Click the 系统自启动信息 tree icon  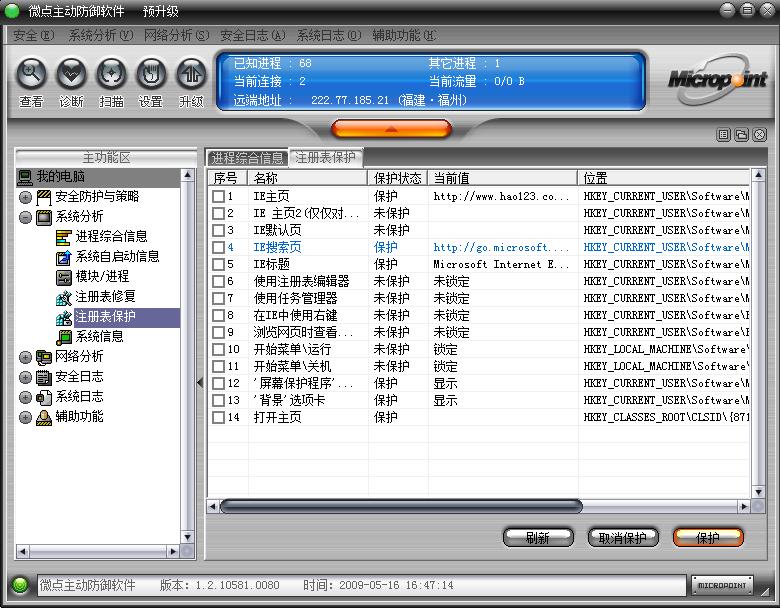click(63, 257)
